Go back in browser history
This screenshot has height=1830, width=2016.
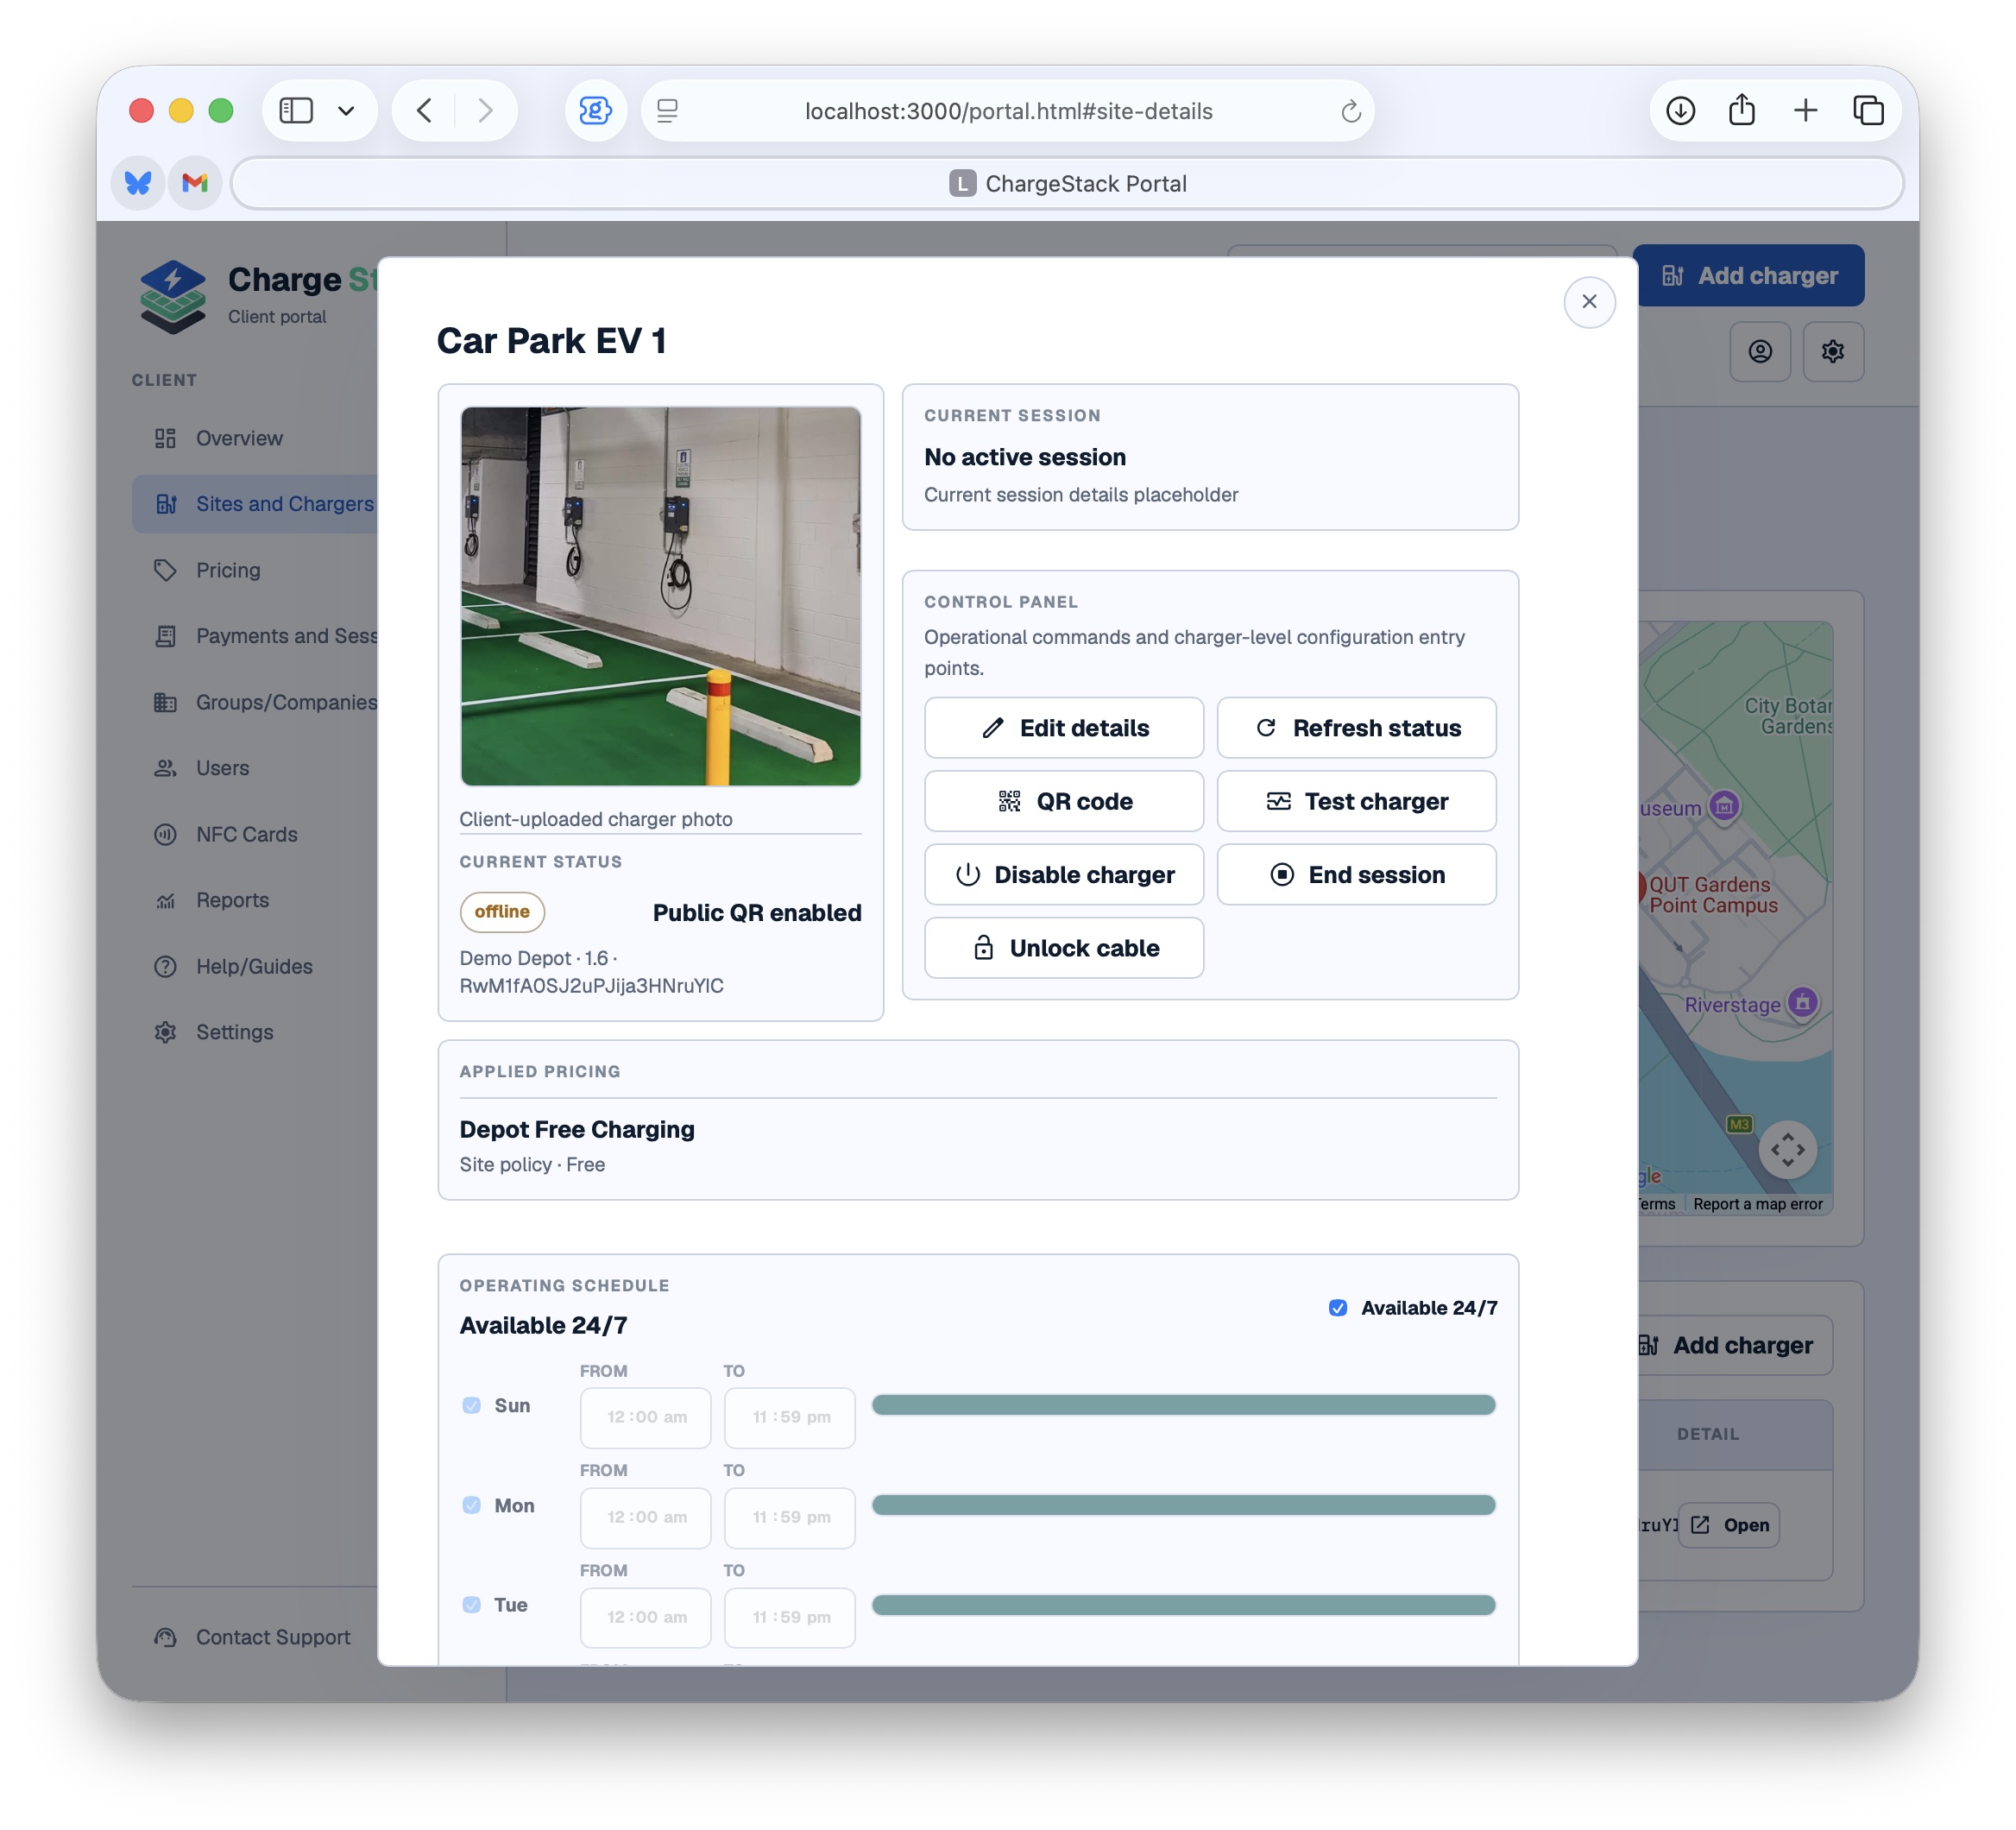(424, 110)
